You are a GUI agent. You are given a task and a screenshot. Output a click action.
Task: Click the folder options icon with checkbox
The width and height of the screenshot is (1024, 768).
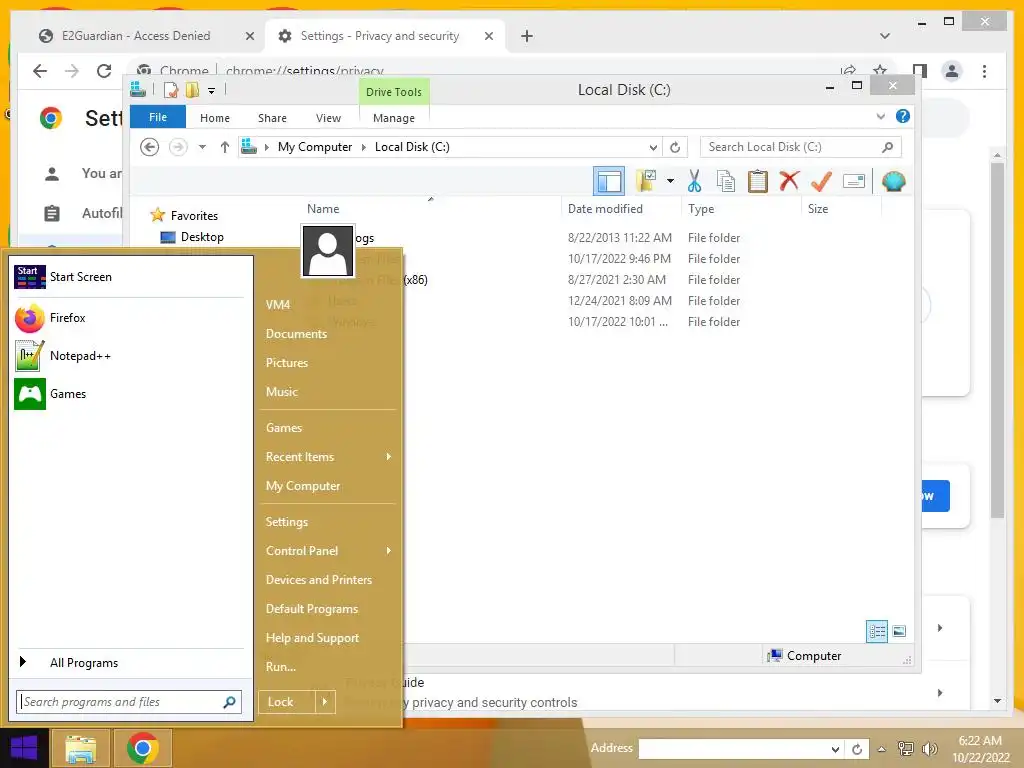click(x=646, y=181)
